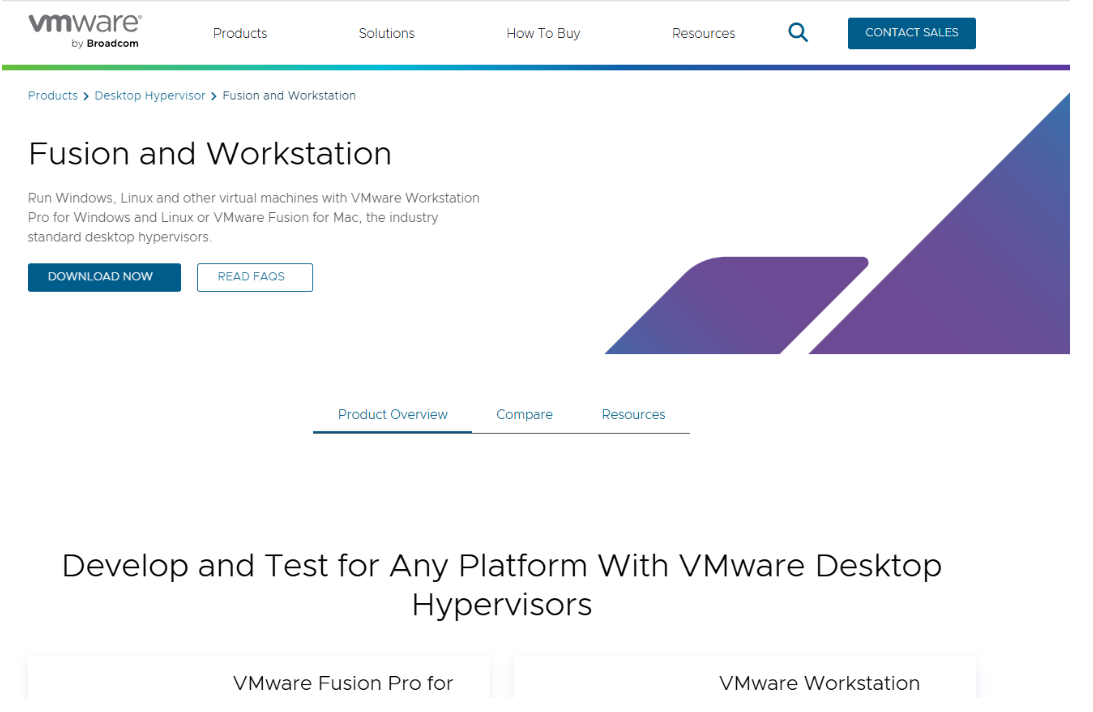Open the Solutions navigation menu
Image resolution: width=1093 pixels, height=712 pixels.
(386, 33)
